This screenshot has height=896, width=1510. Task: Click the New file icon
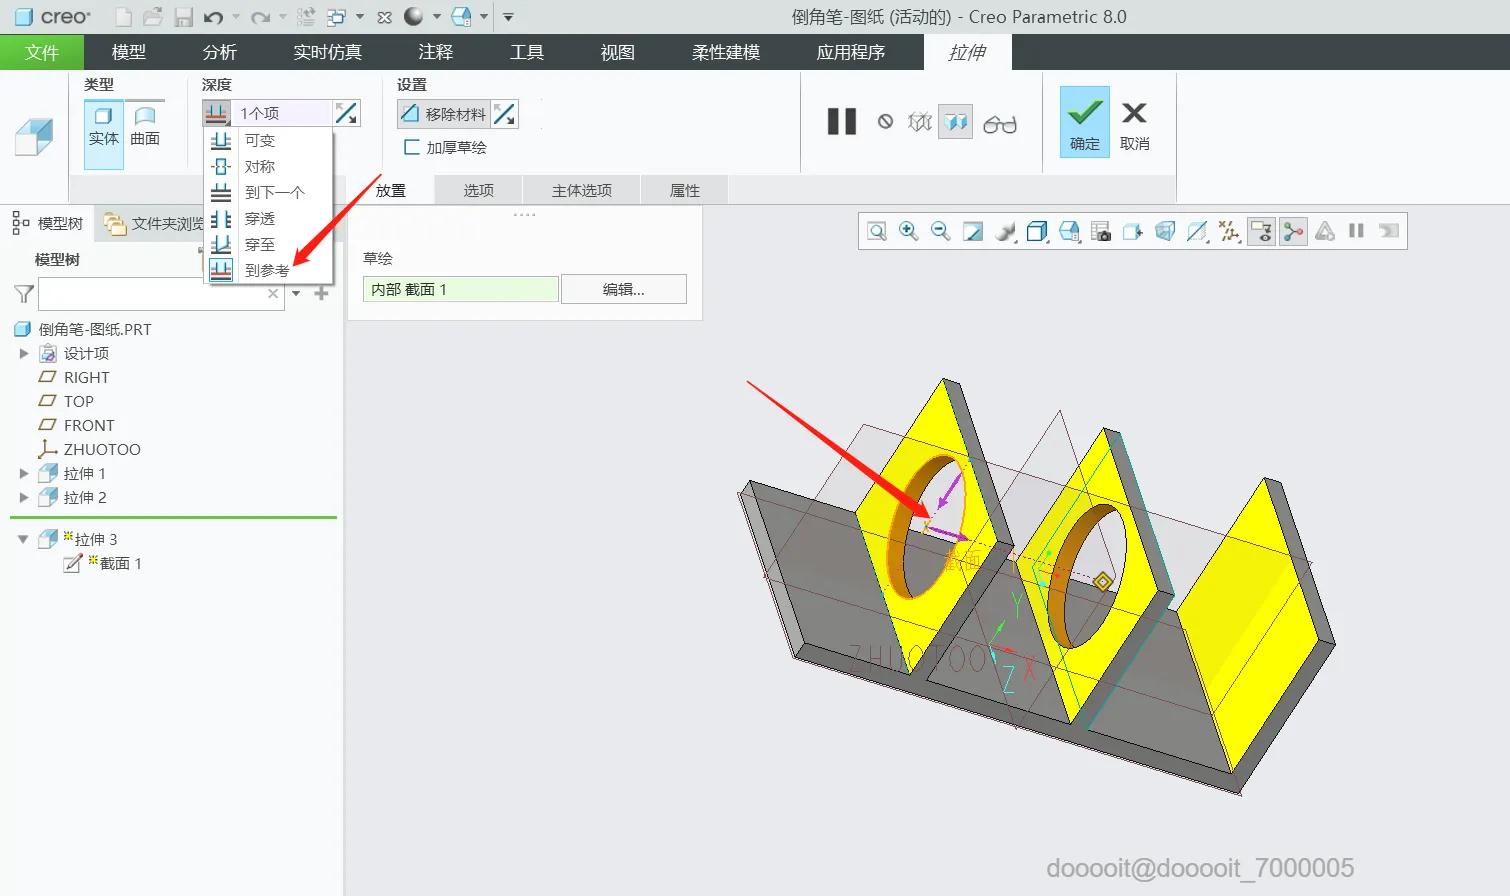[x=123, y=17]
